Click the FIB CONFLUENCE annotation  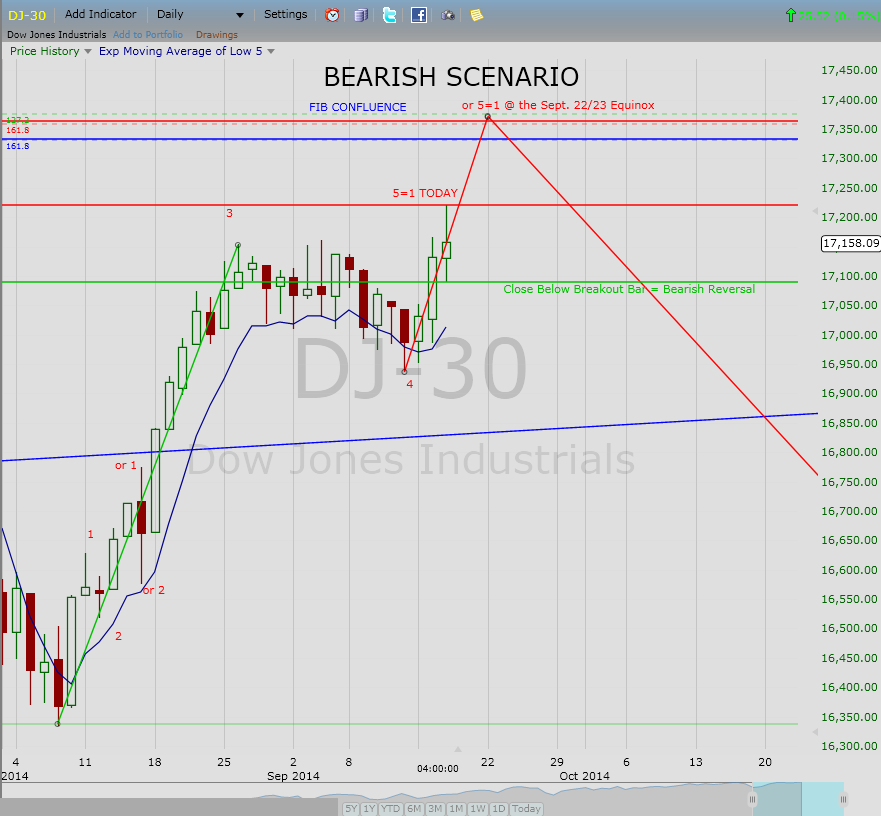357,107
